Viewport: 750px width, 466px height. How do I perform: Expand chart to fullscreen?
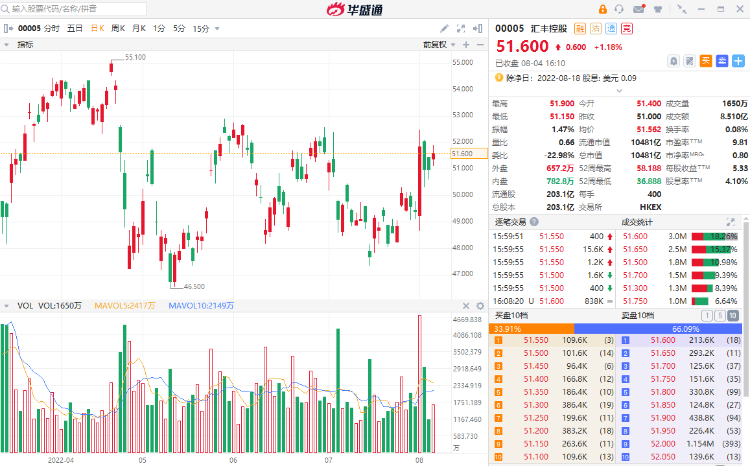pyautogui.click(x=461, y=29)
